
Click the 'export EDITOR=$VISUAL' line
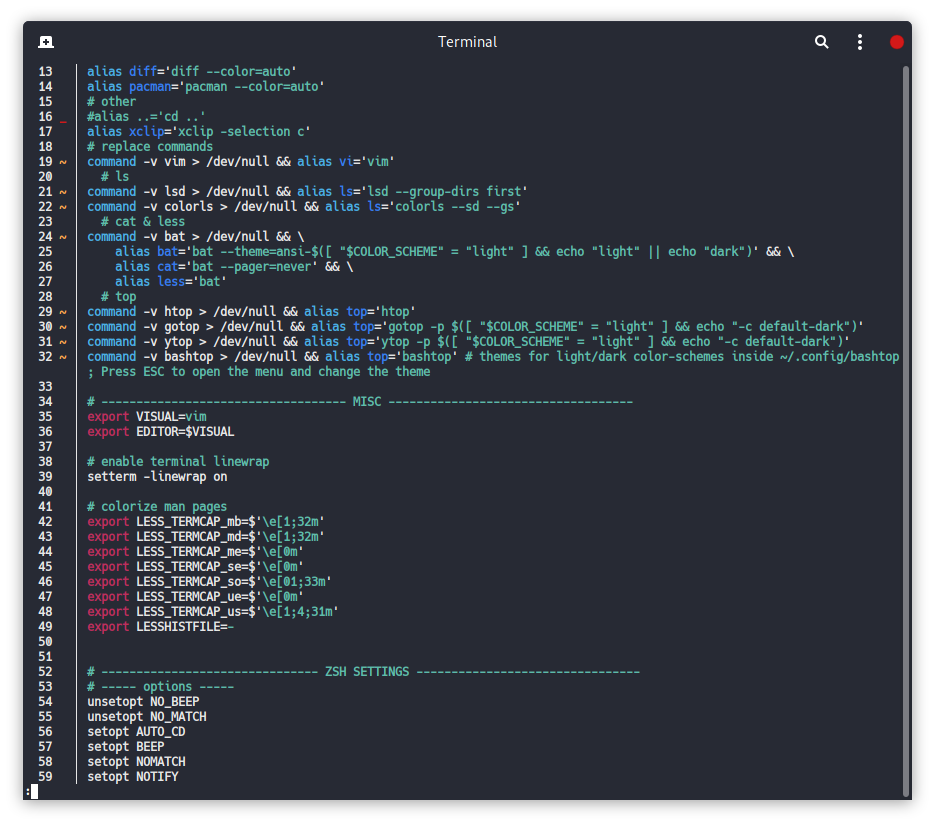pos(161,432)
